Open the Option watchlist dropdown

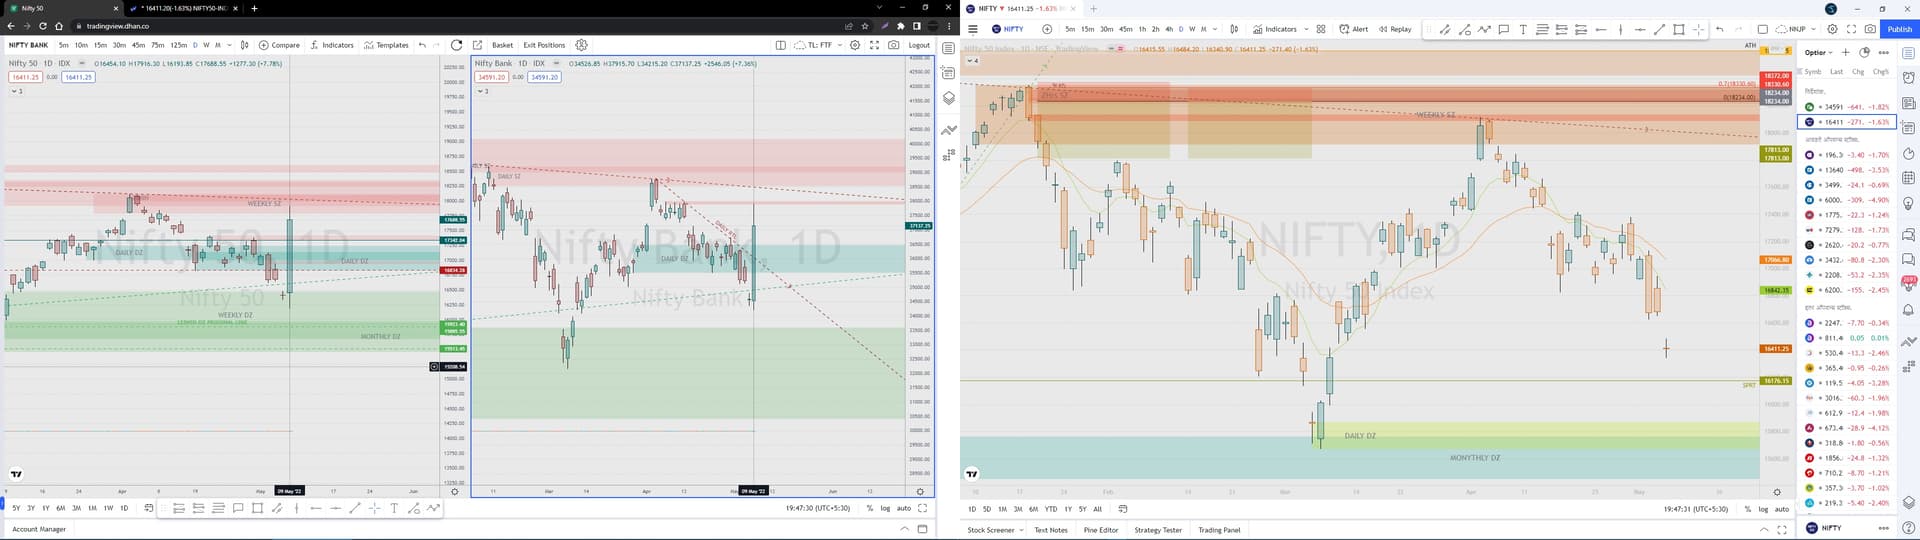(1819, 52)
